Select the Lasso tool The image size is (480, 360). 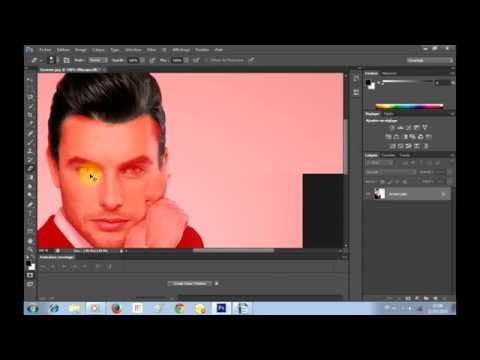pos(30,98)
